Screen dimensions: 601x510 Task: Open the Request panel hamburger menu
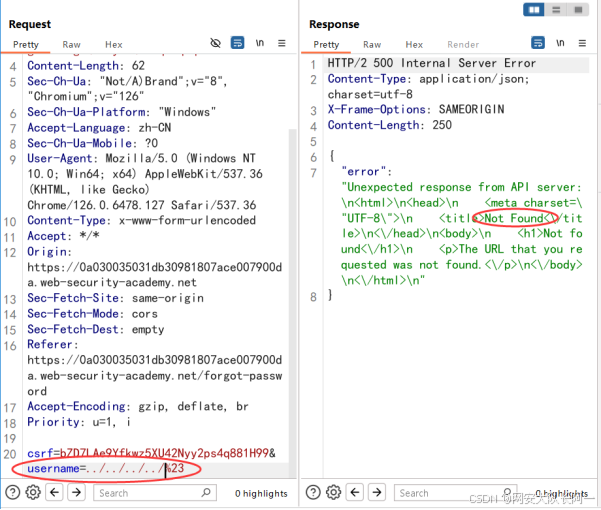point(282,44)
